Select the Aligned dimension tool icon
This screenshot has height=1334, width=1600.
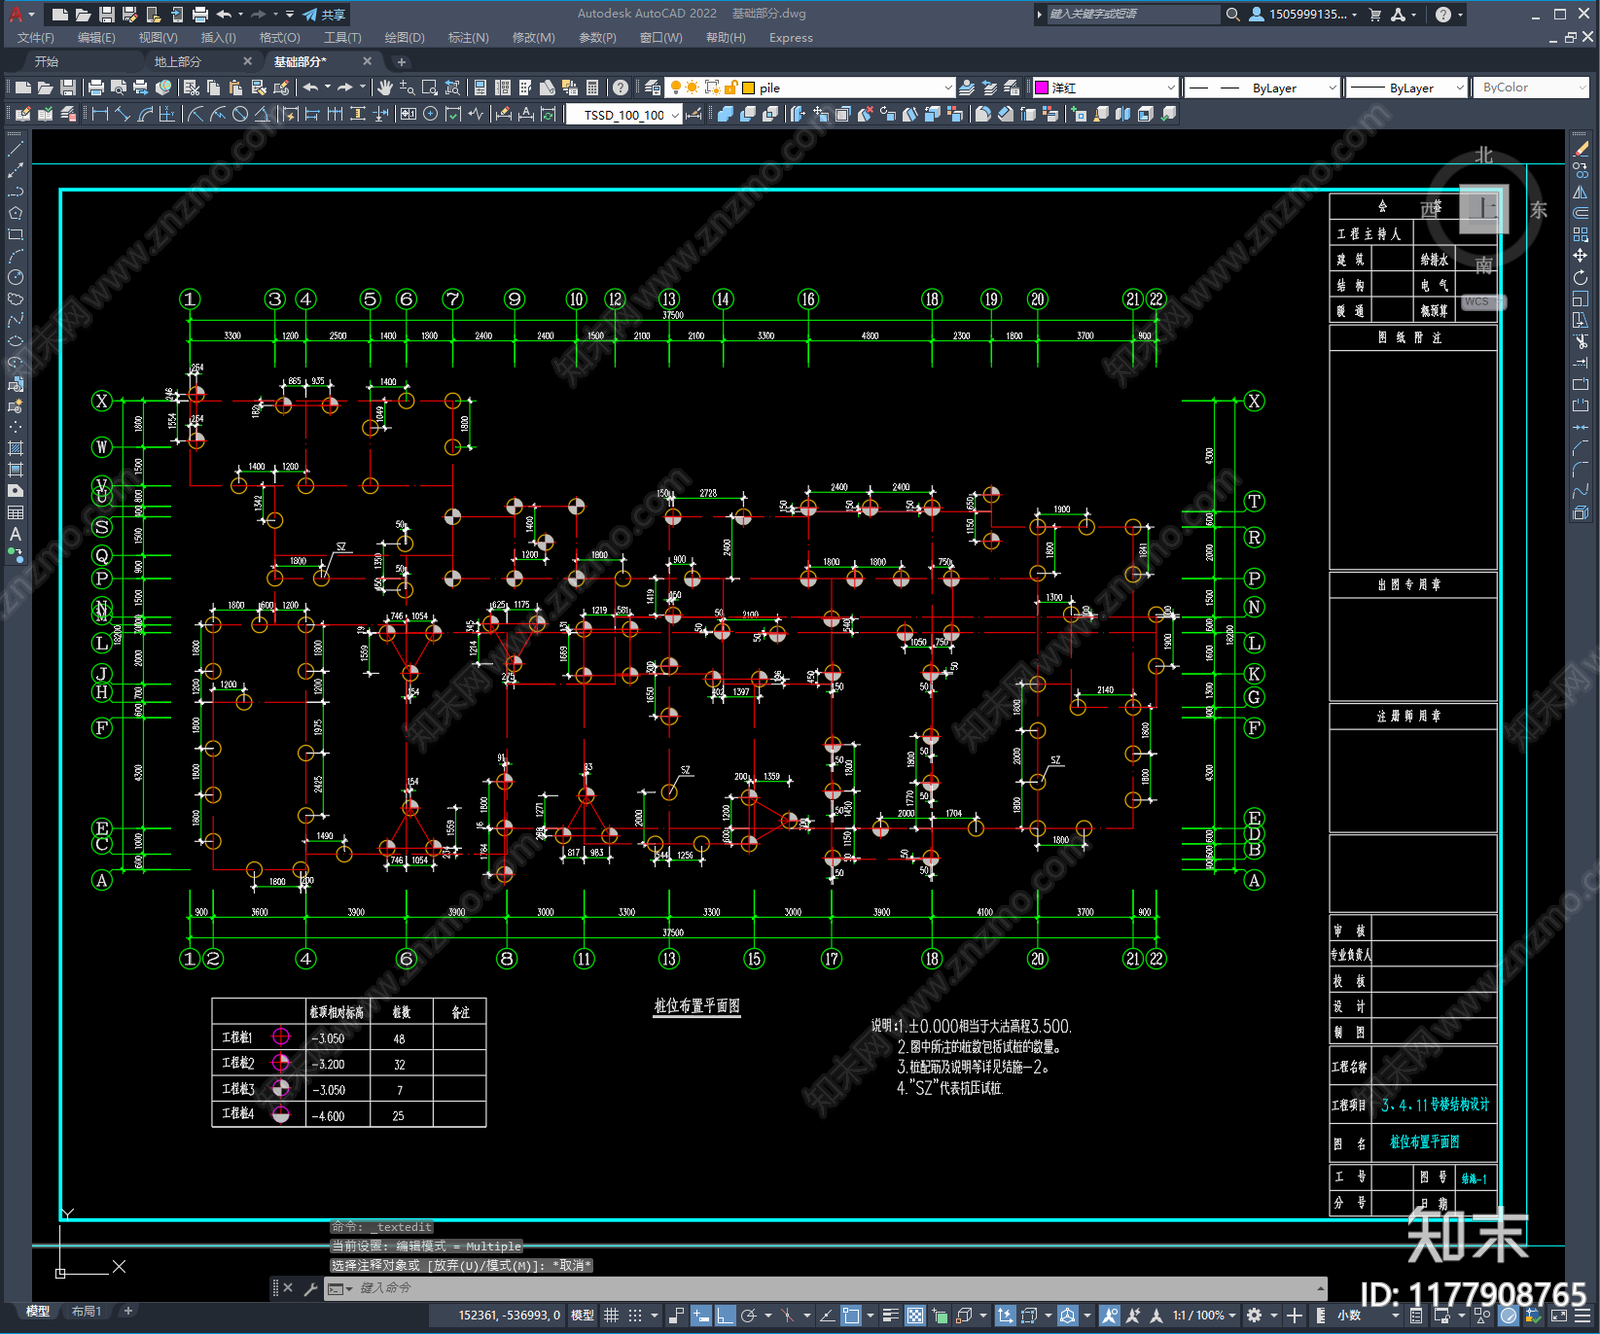coord(122,114)
